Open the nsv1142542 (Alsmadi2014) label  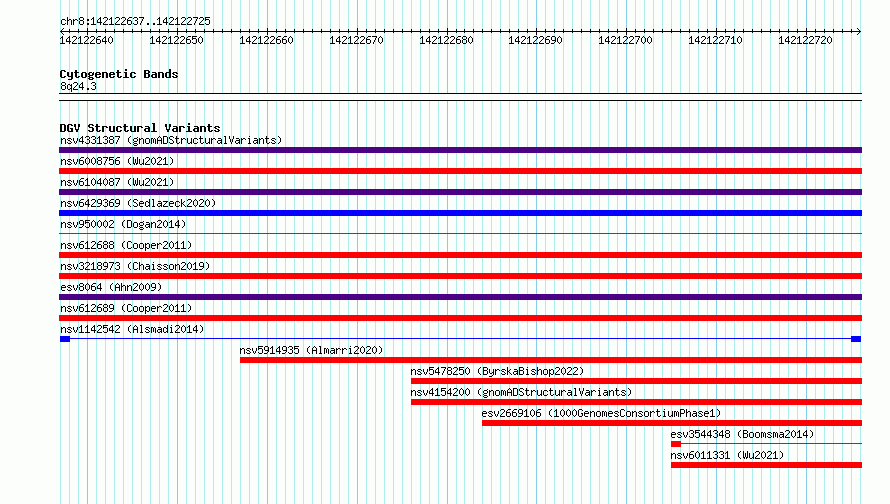132,329
